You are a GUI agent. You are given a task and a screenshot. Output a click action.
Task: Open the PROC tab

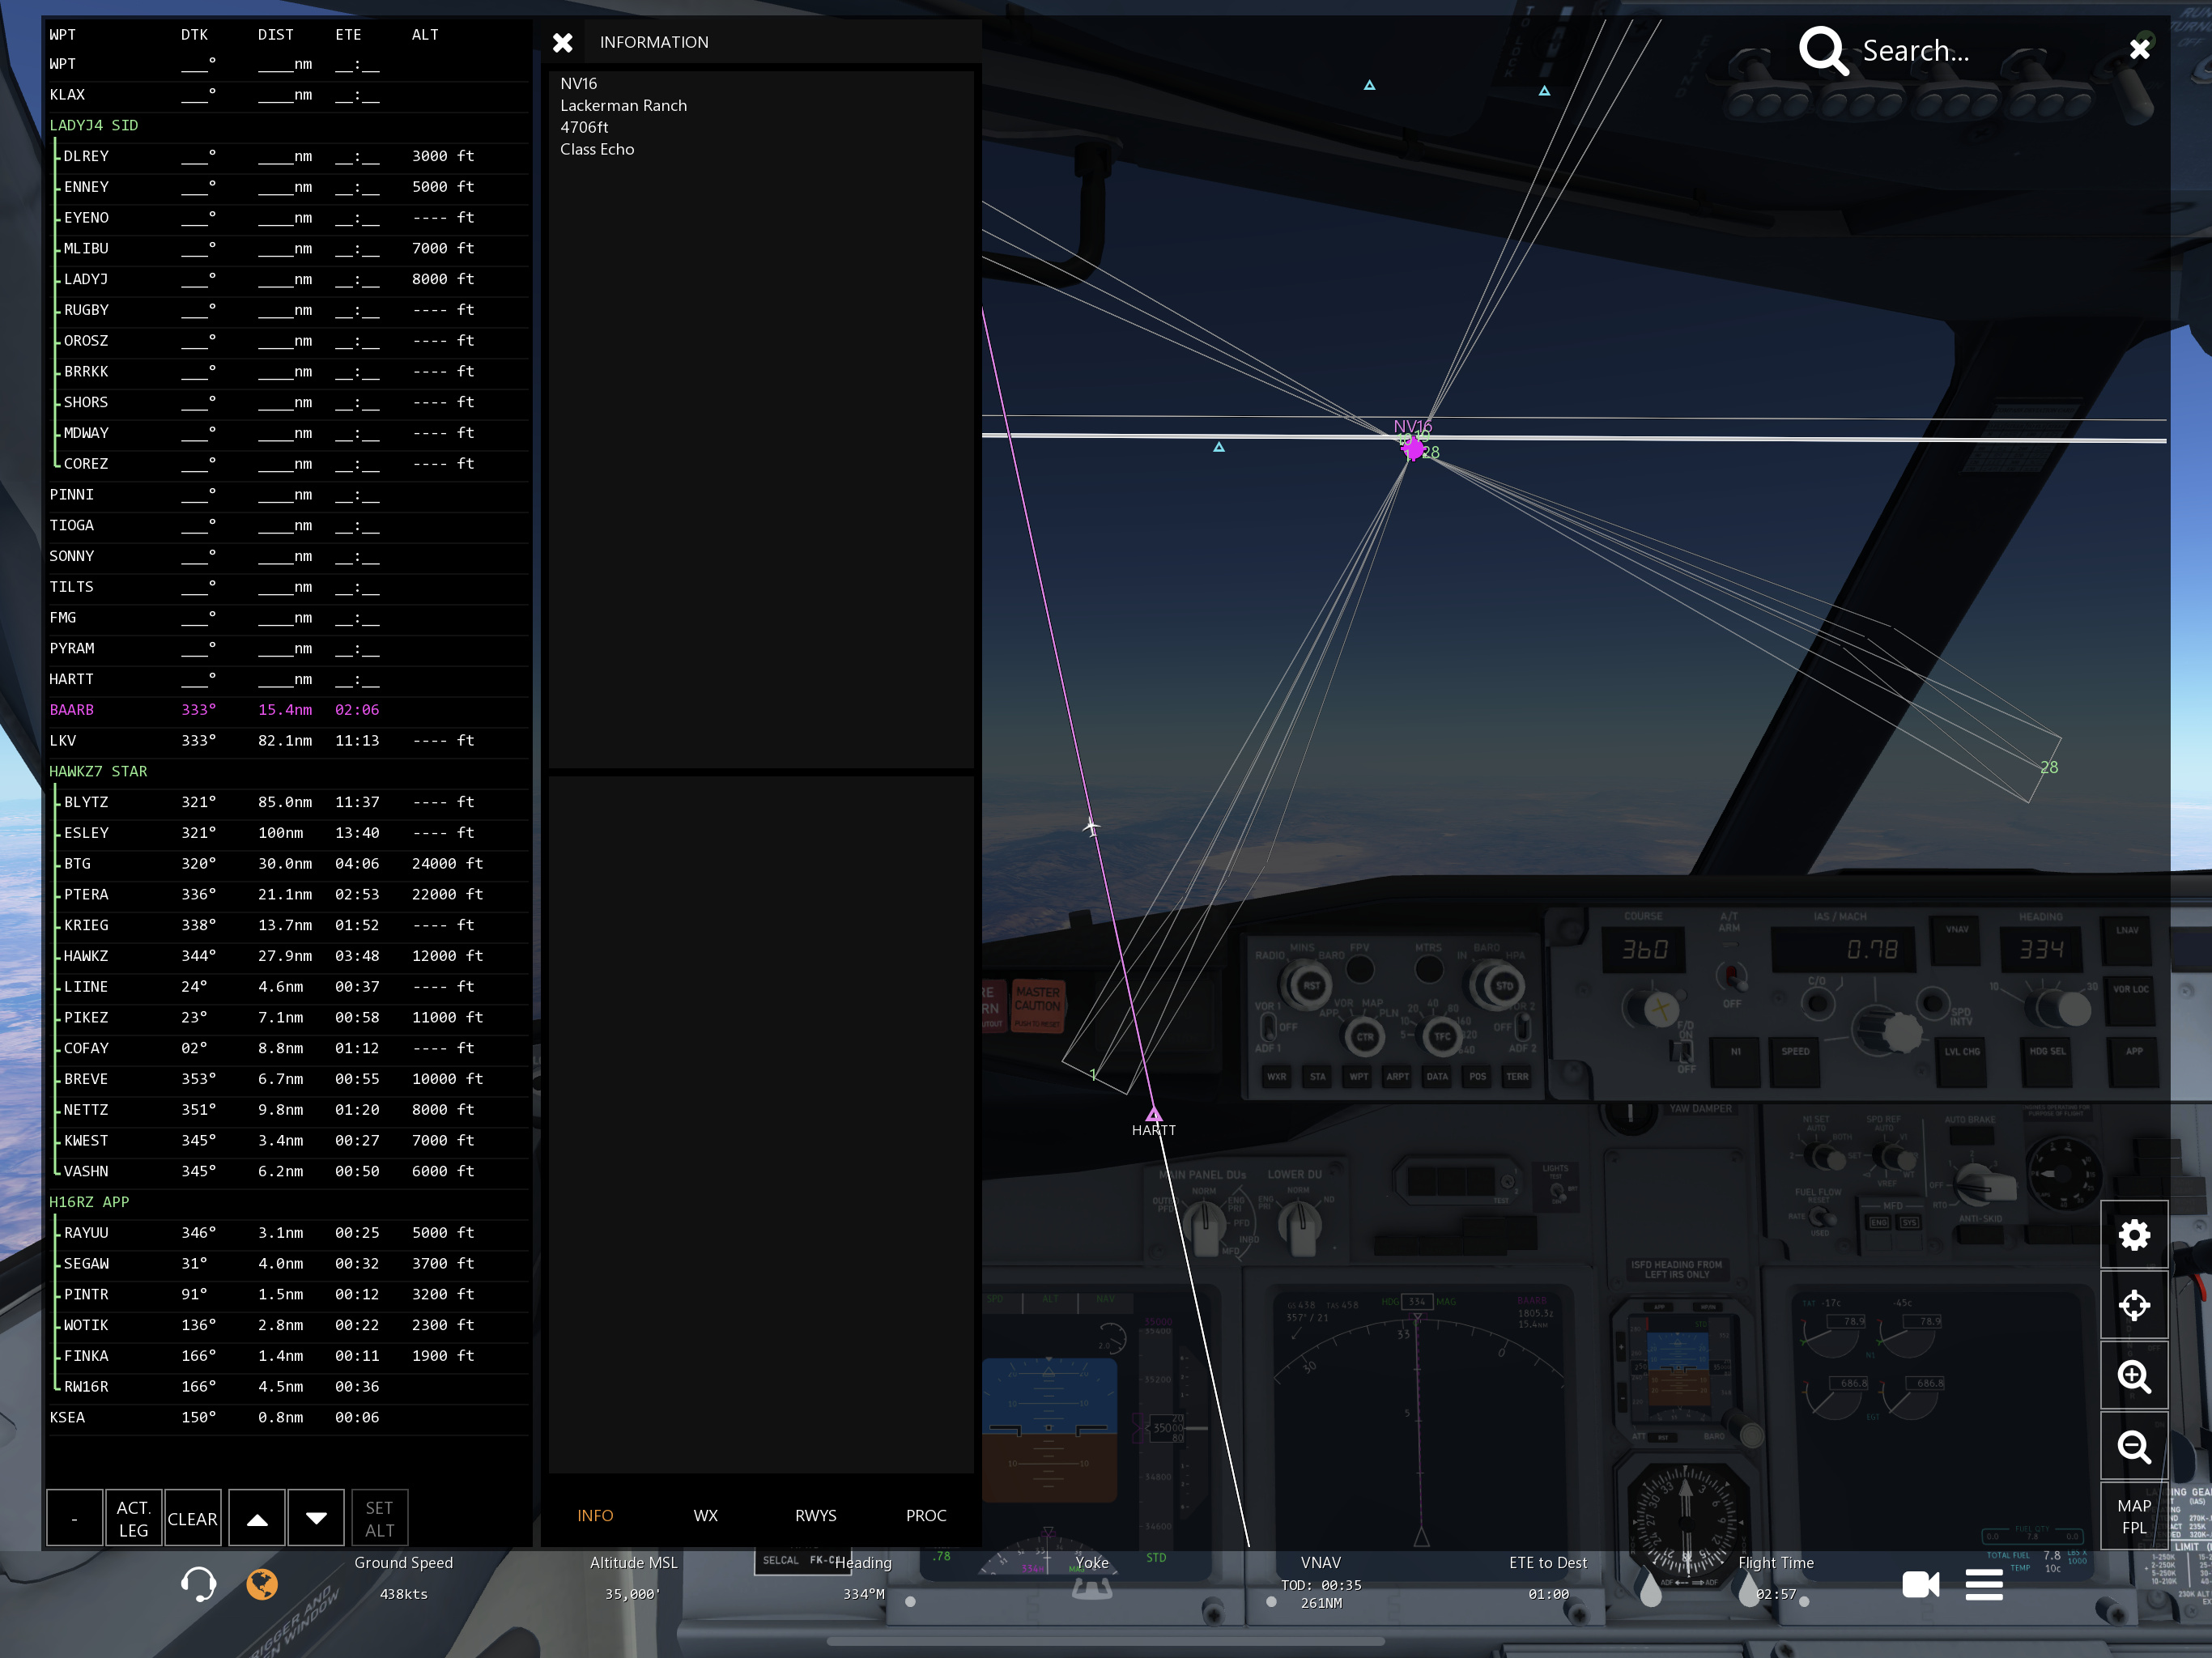pyautogui.click(x=925, y=1516)
